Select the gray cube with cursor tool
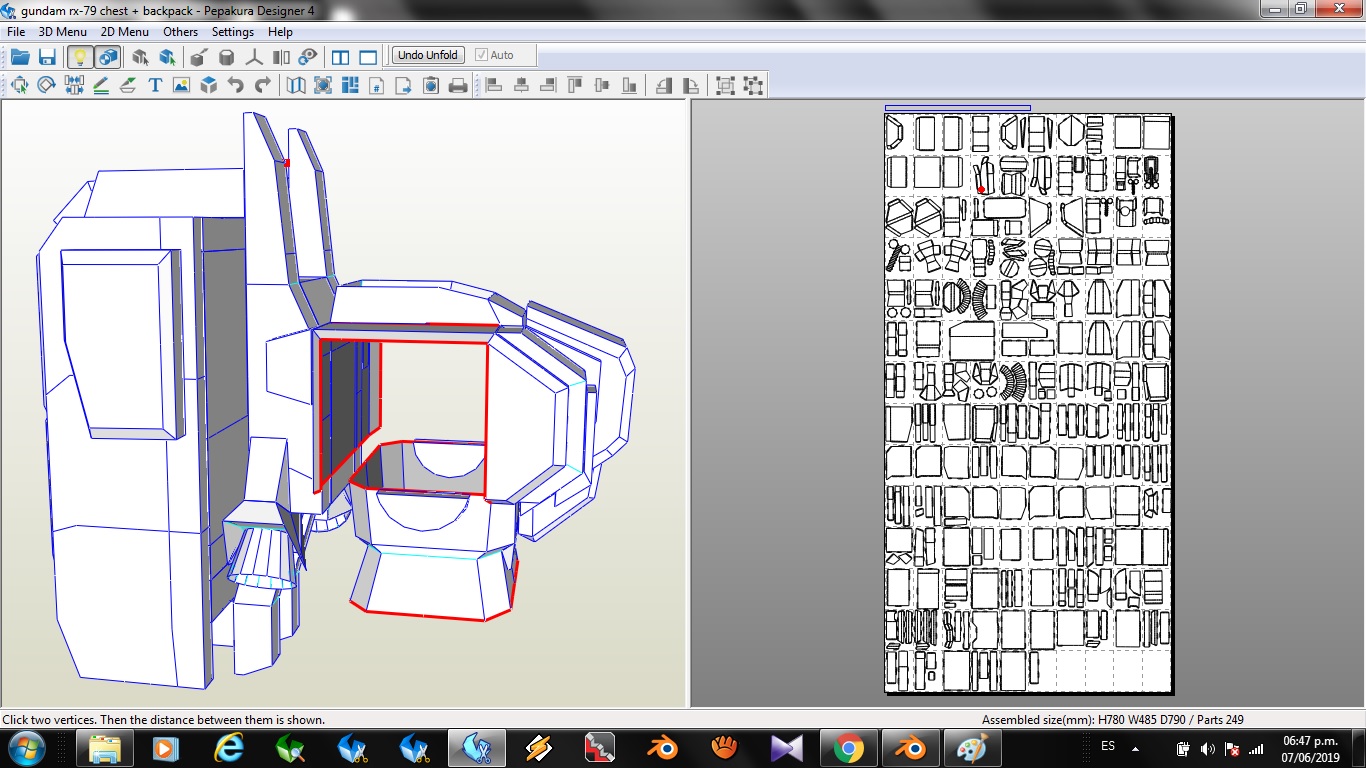Screen dimensions: 1366x768 tap(140, 56)
